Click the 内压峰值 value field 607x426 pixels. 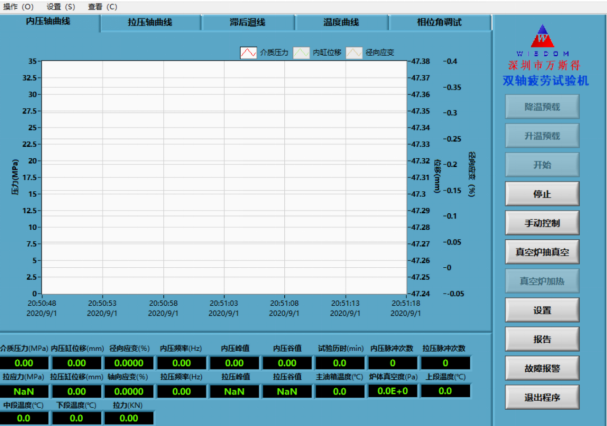click(x=234, y=363)
